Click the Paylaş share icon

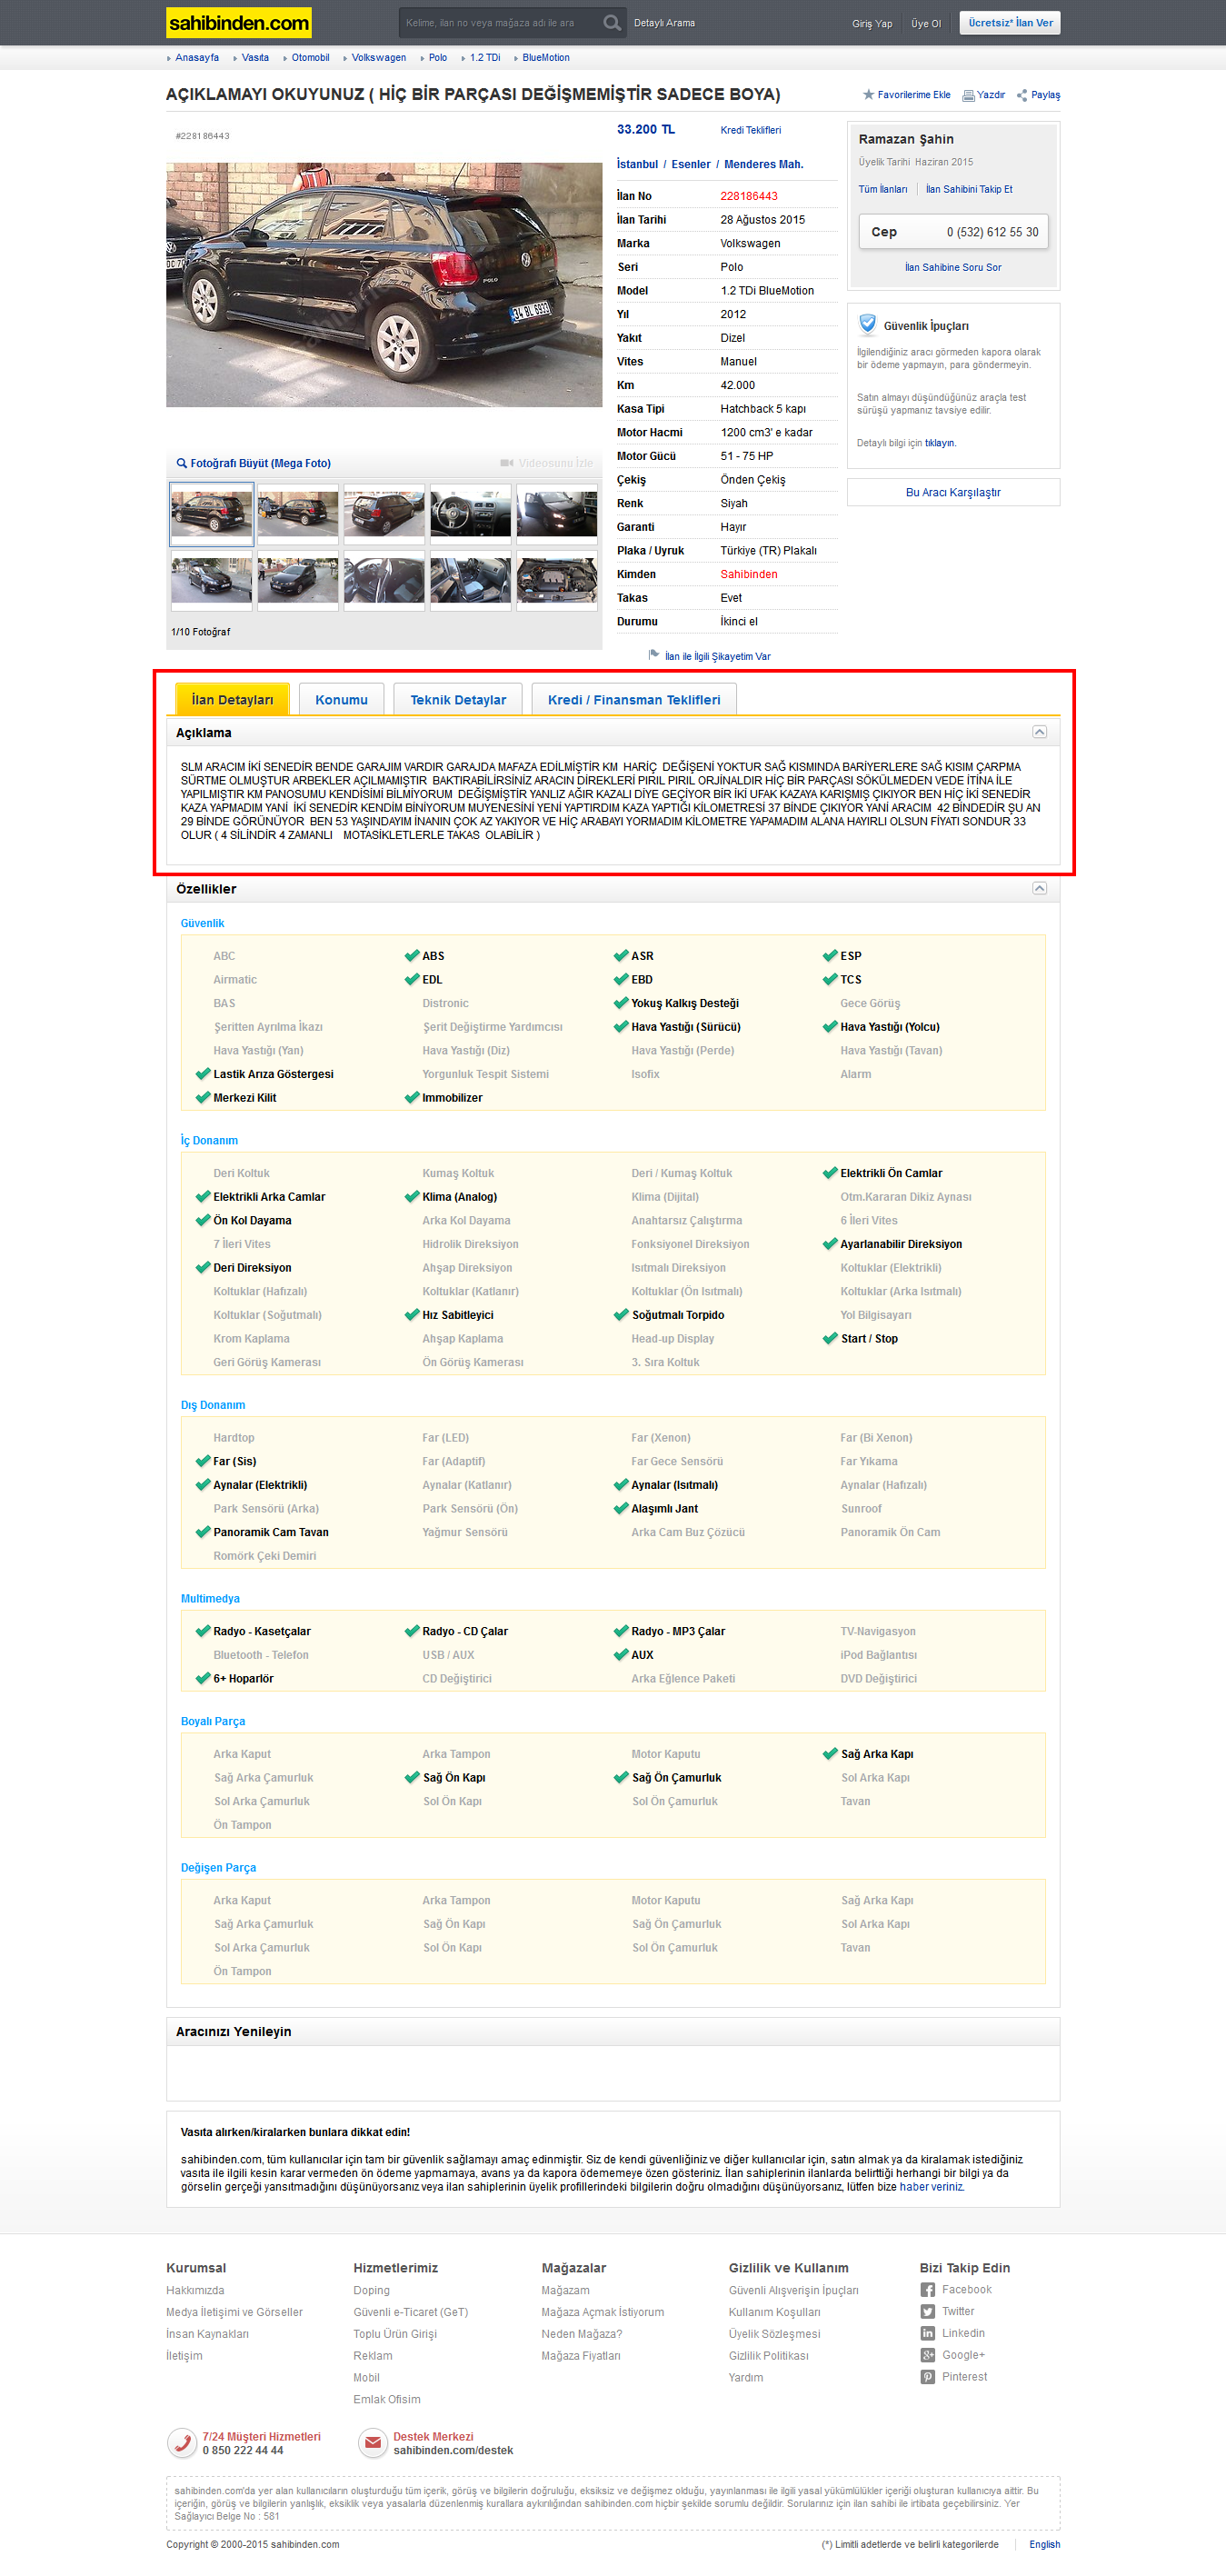coord(1022,95)
